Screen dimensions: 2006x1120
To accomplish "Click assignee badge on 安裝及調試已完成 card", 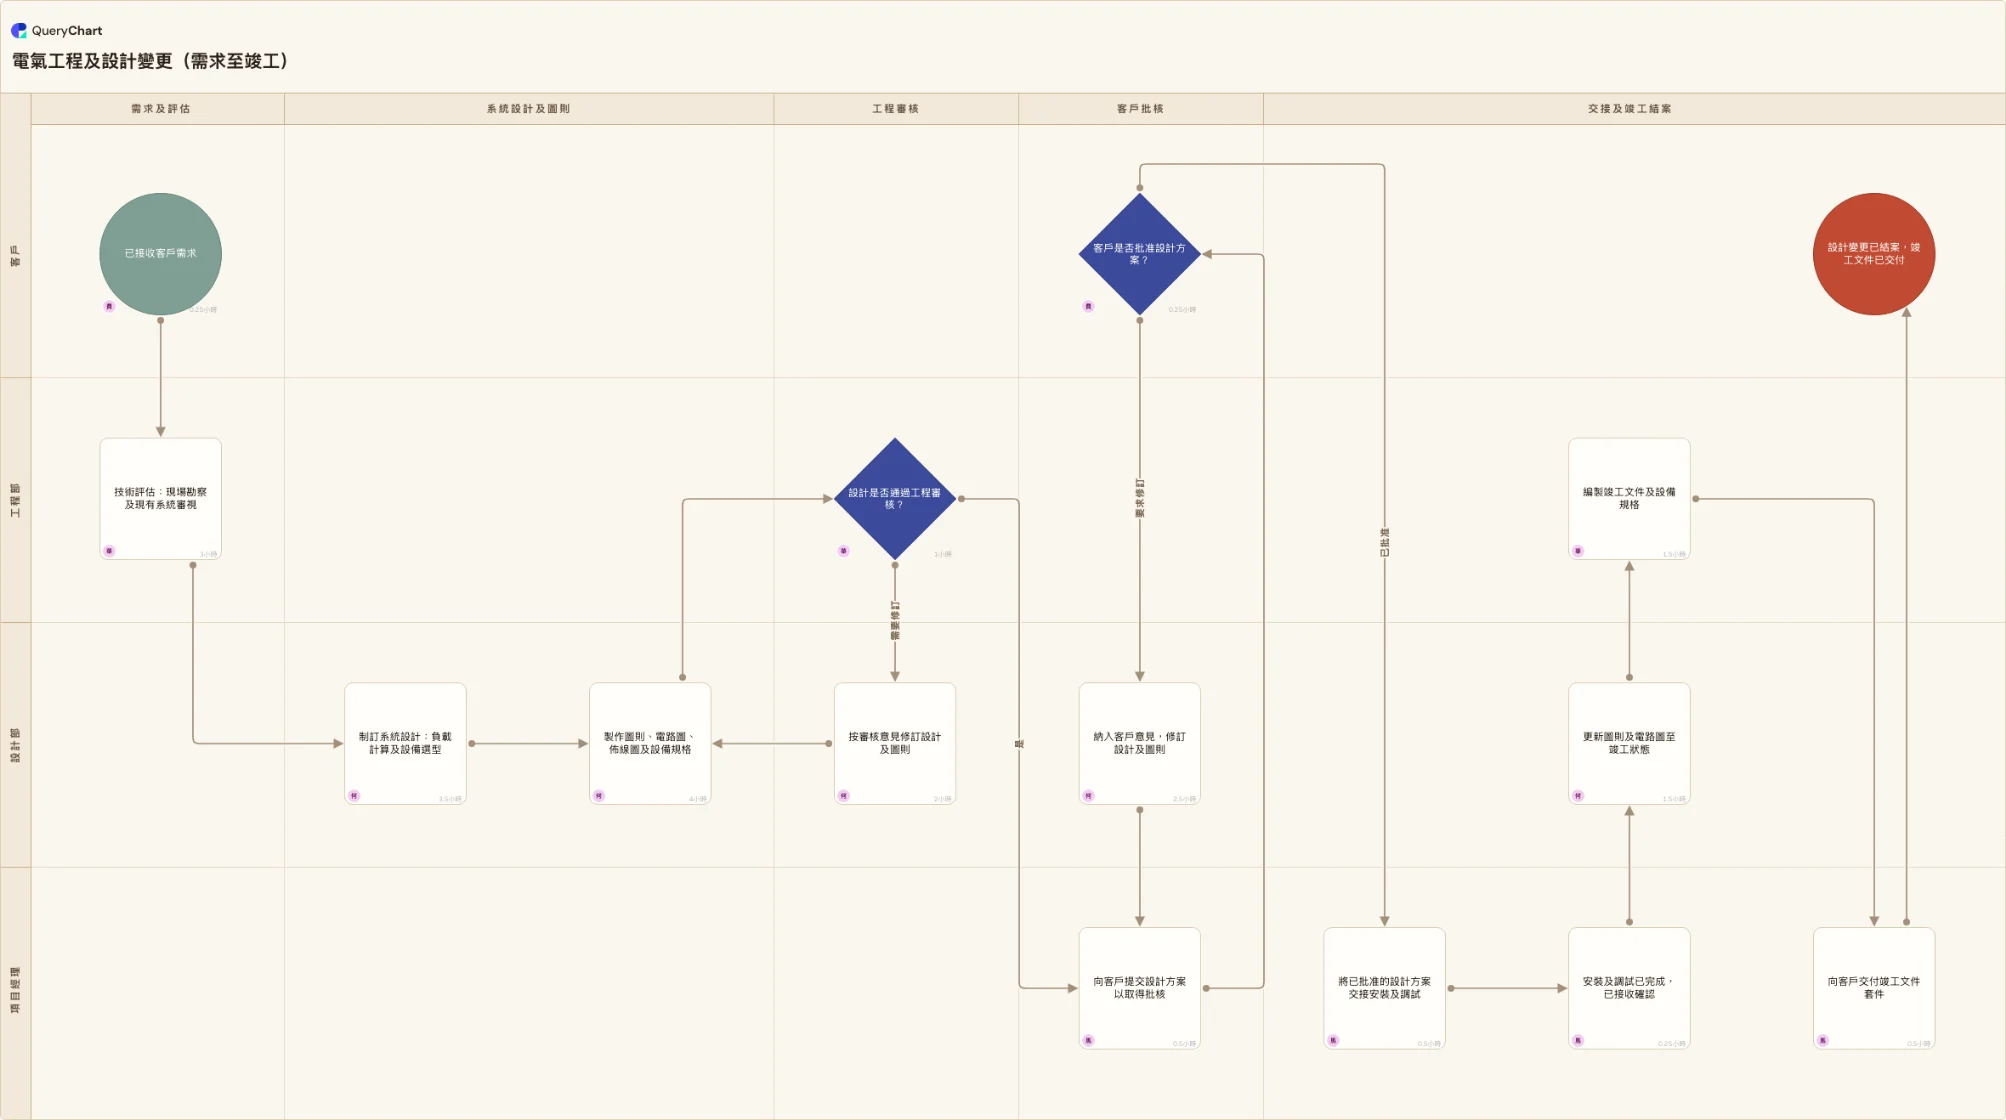I will click(1578, 1041).
